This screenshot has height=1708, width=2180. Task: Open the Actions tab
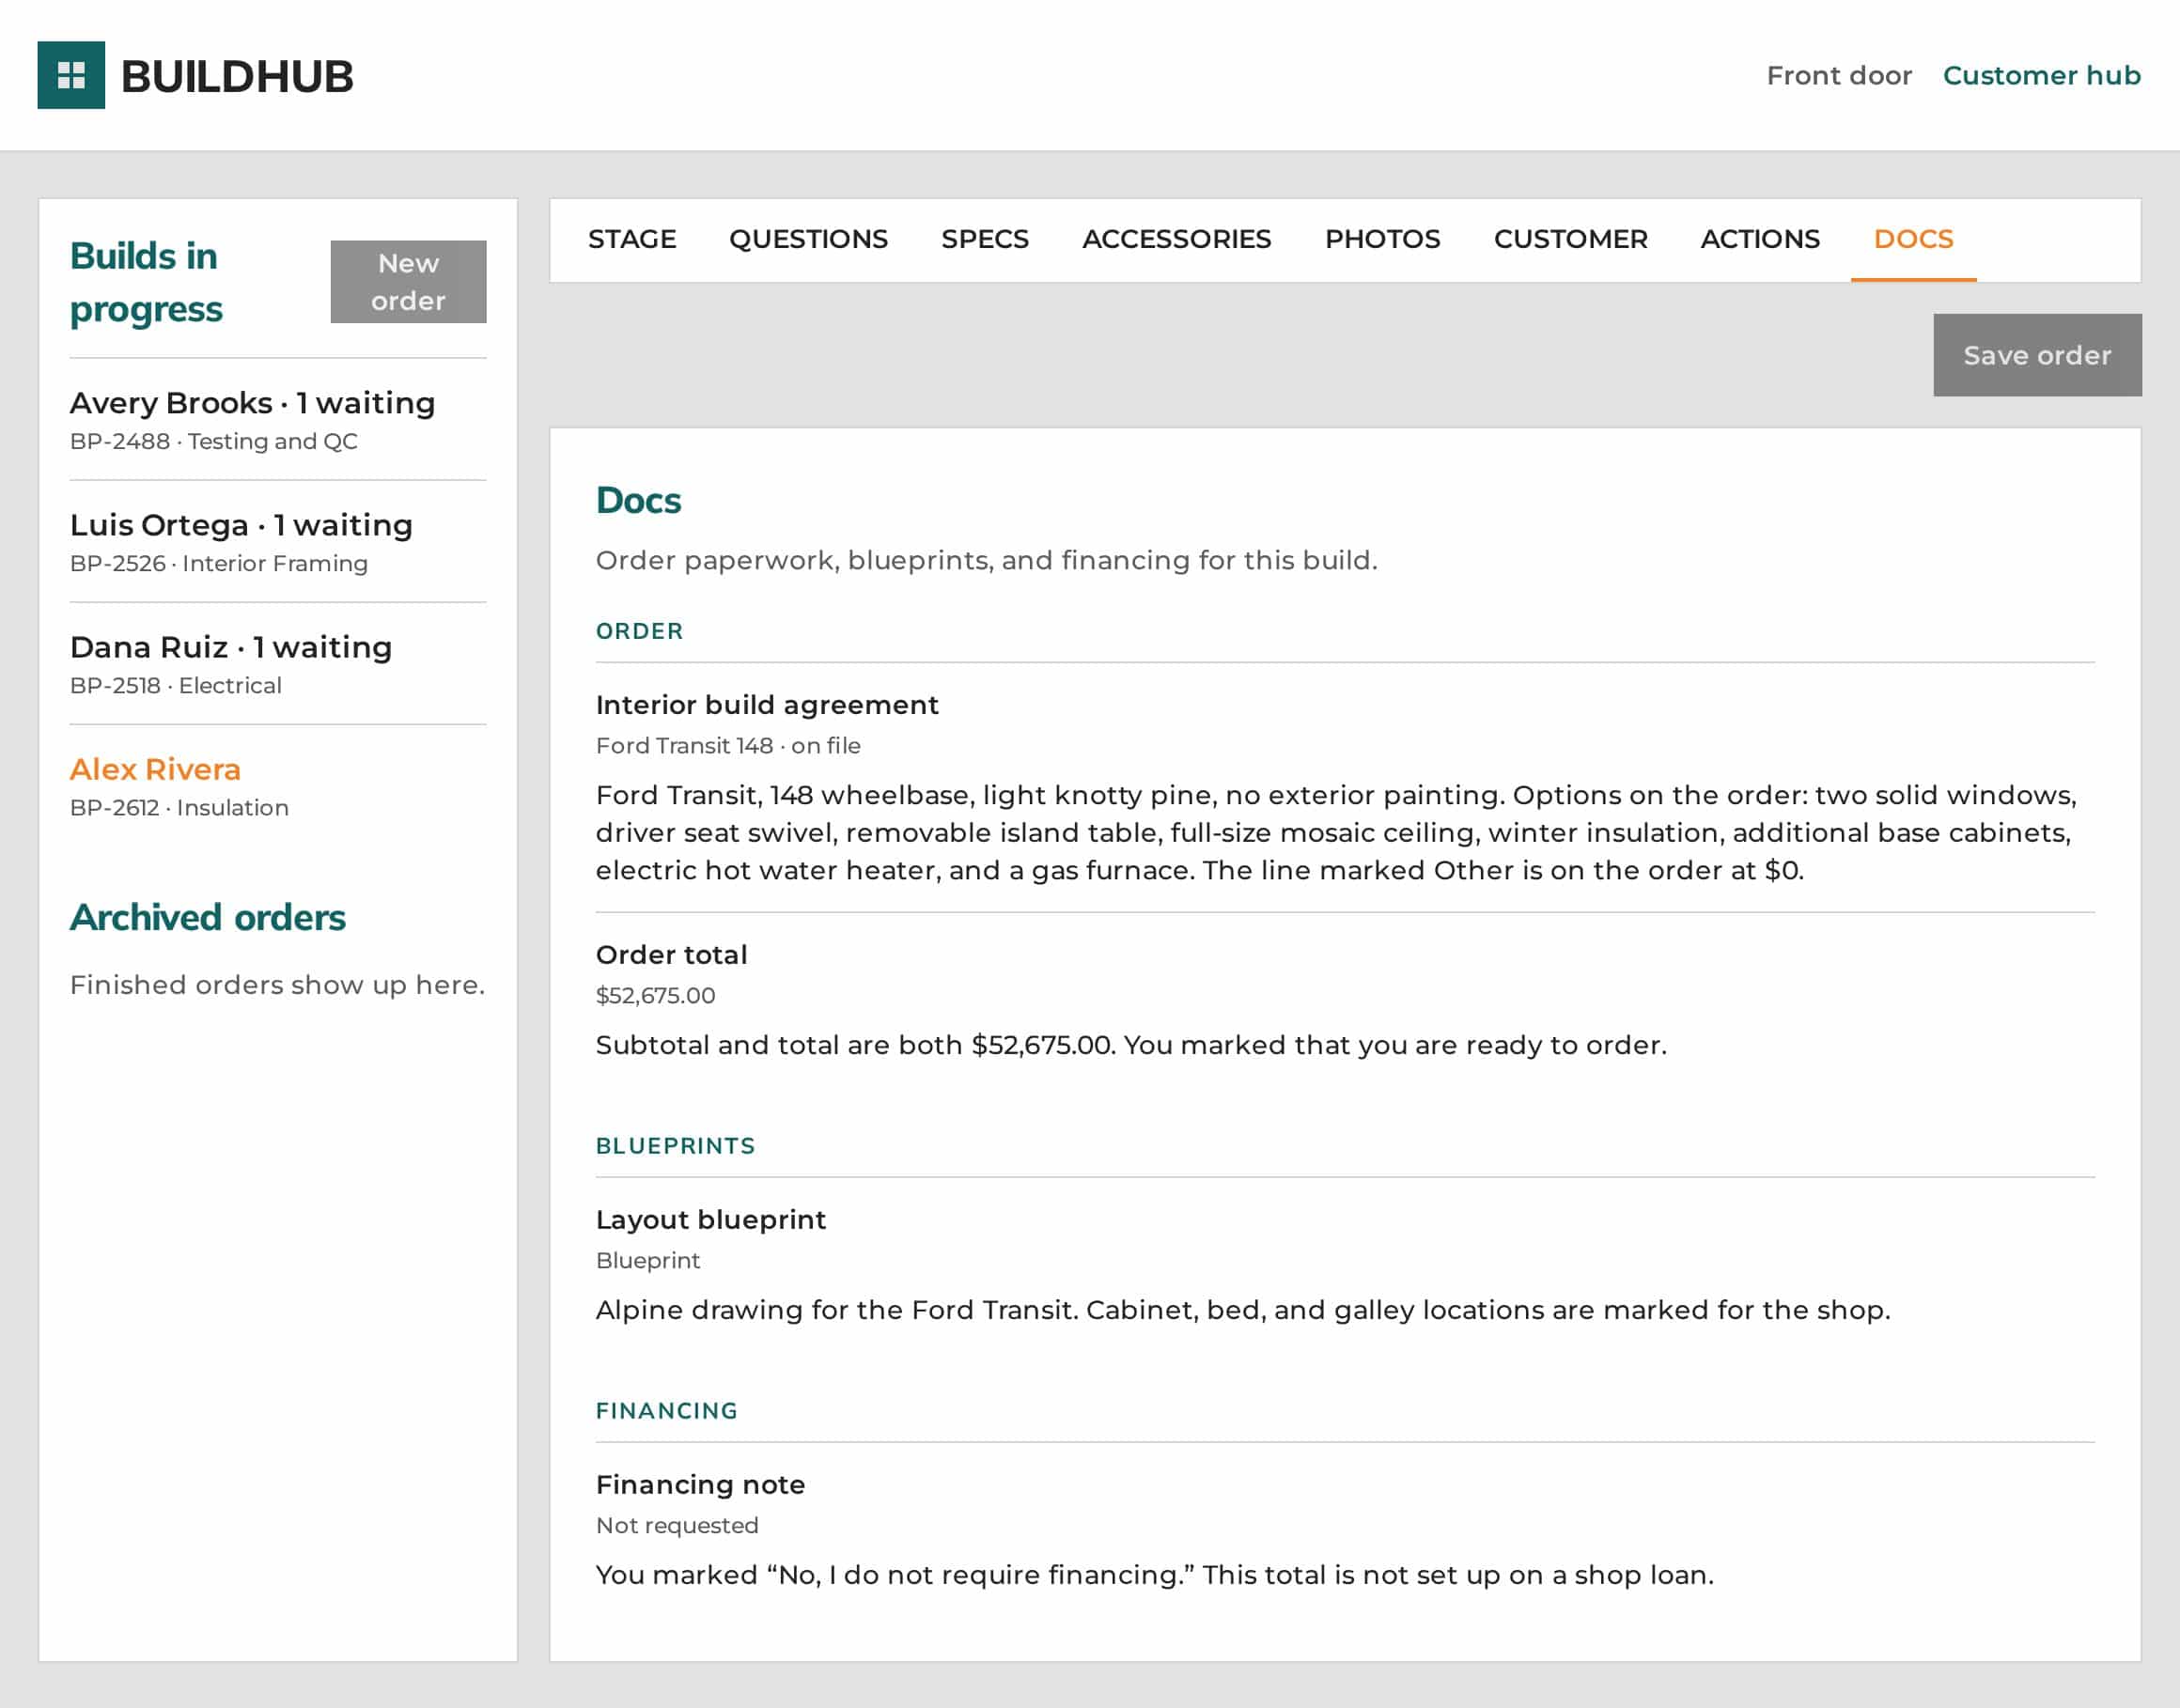point(1760,239)
